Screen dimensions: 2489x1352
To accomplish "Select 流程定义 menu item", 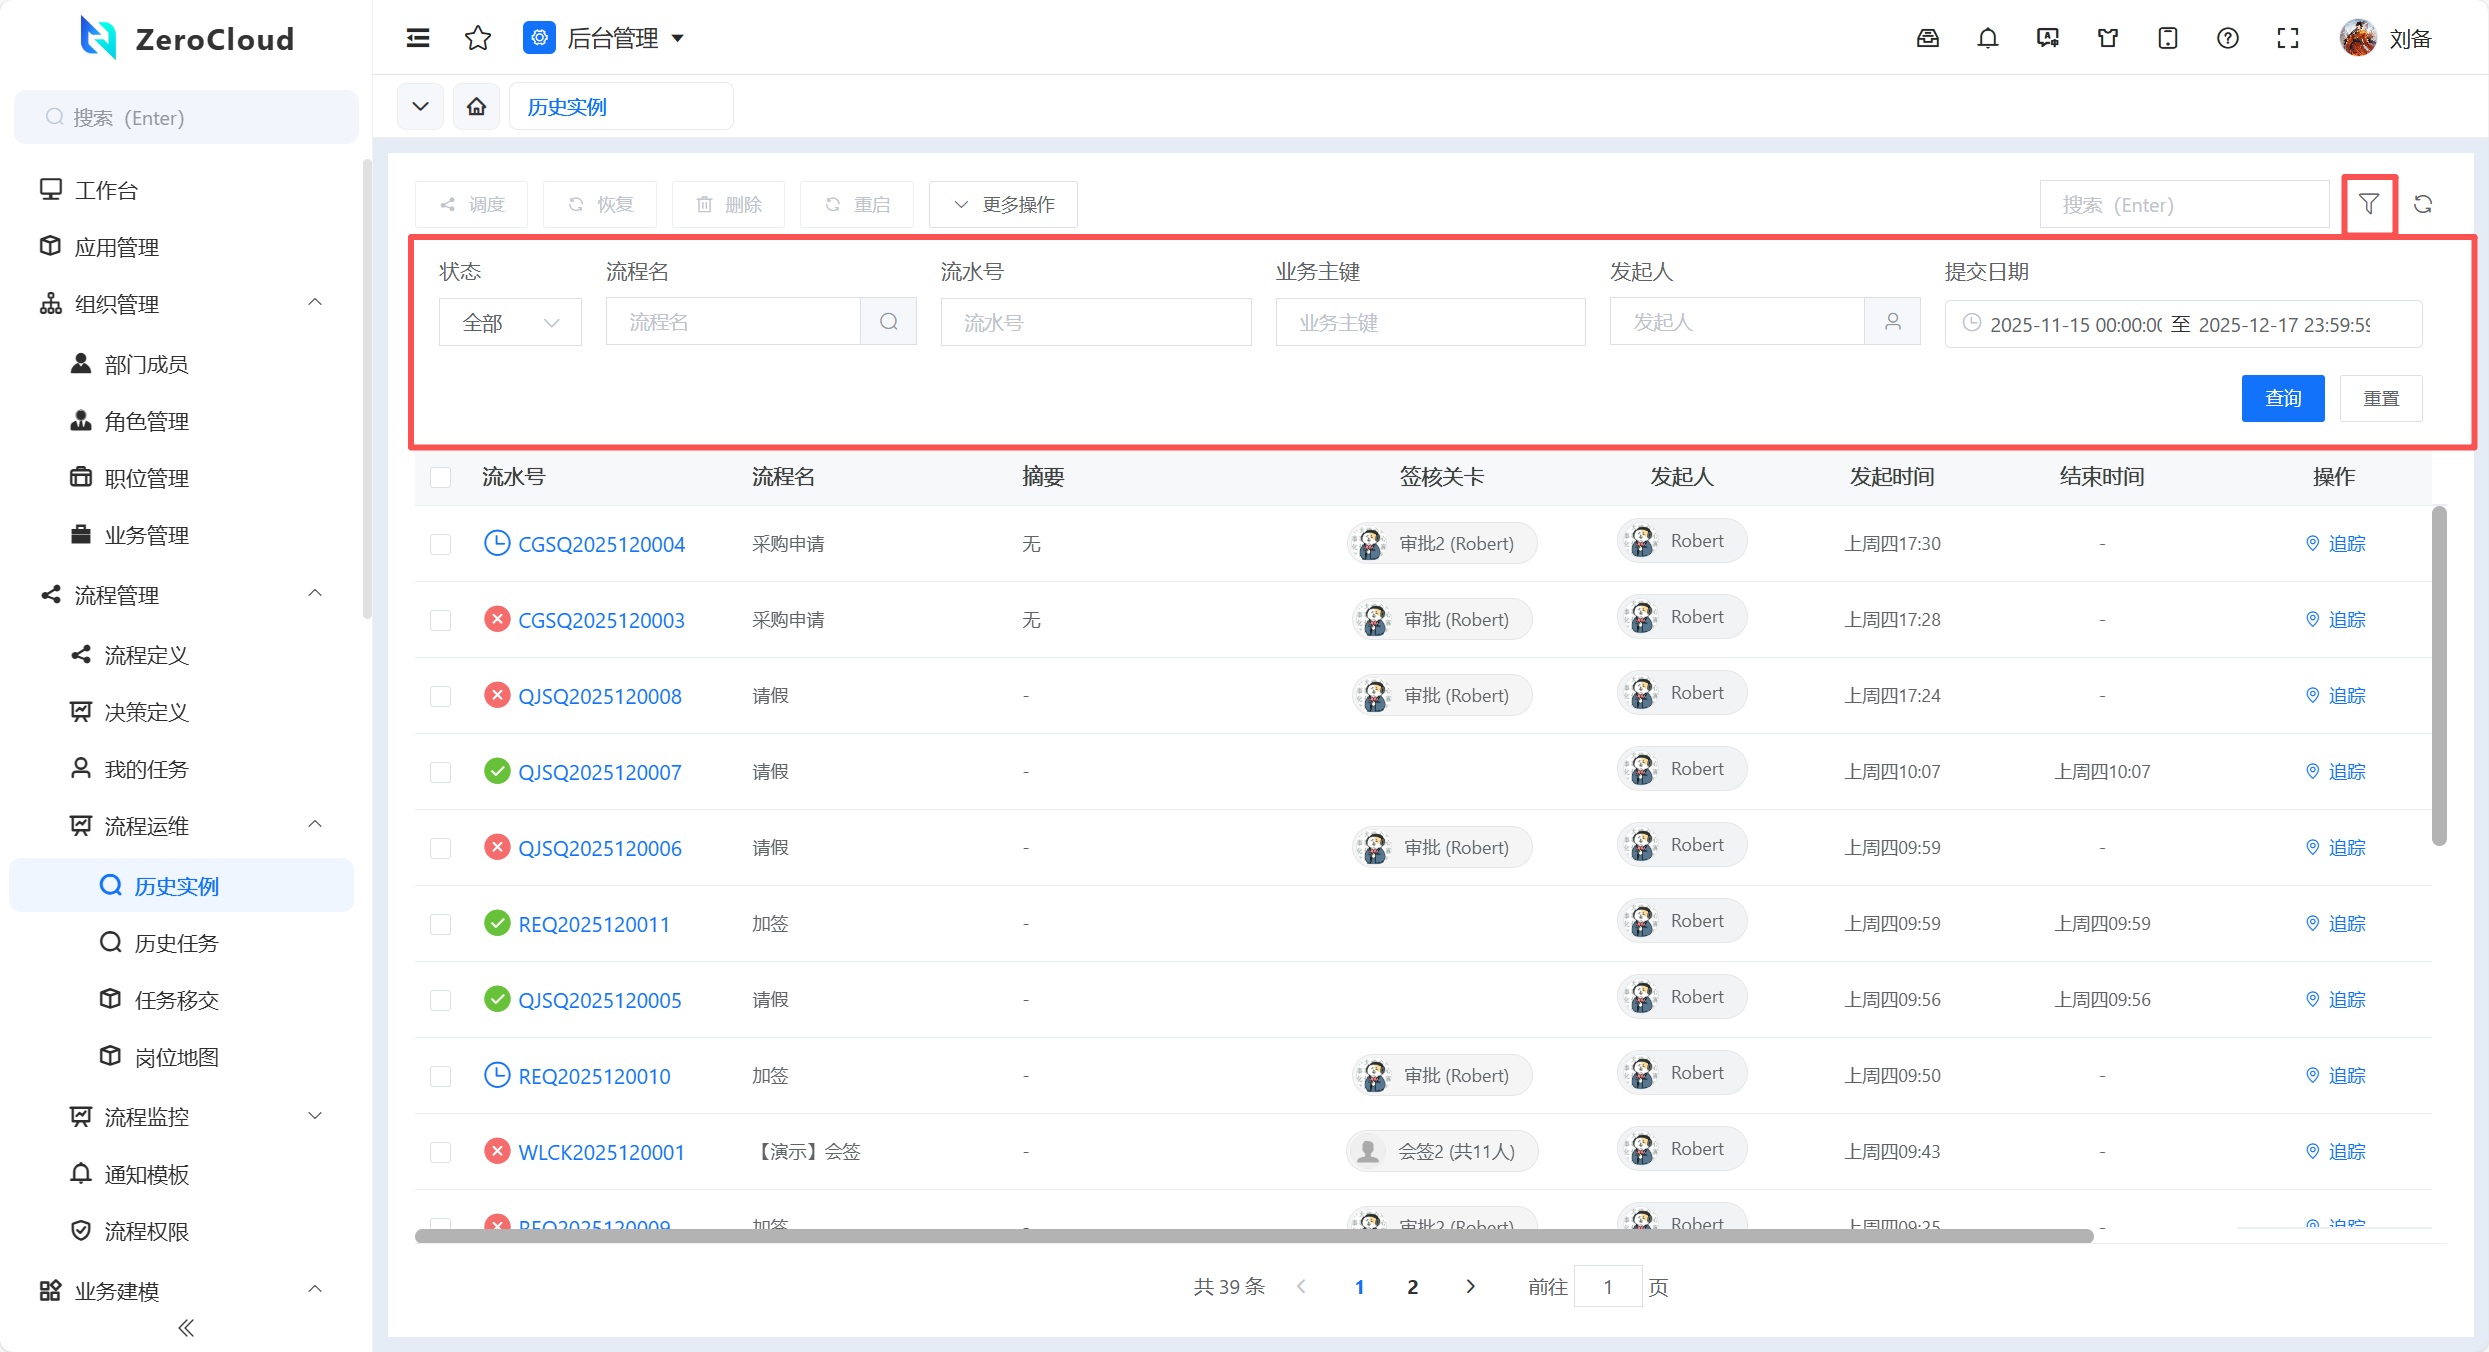I will pyautogui.click(x=146, y=655).
